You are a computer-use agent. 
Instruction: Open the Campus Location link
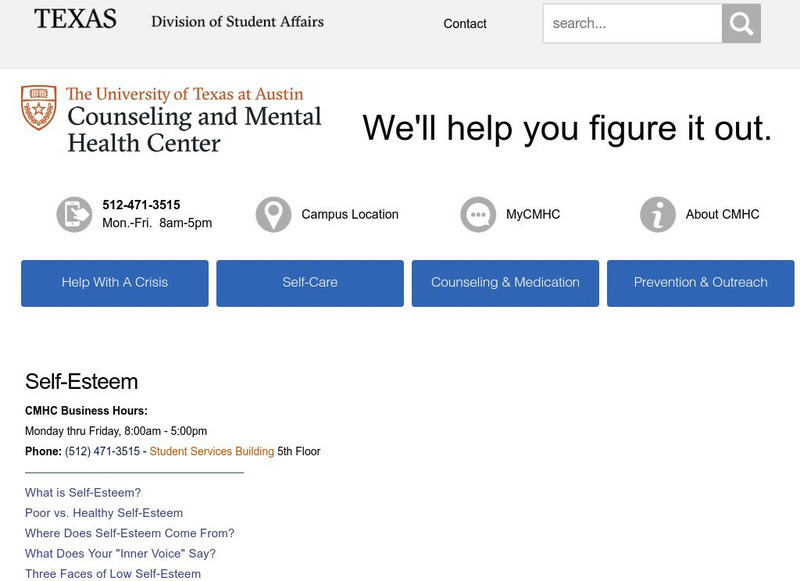[350, 214]
